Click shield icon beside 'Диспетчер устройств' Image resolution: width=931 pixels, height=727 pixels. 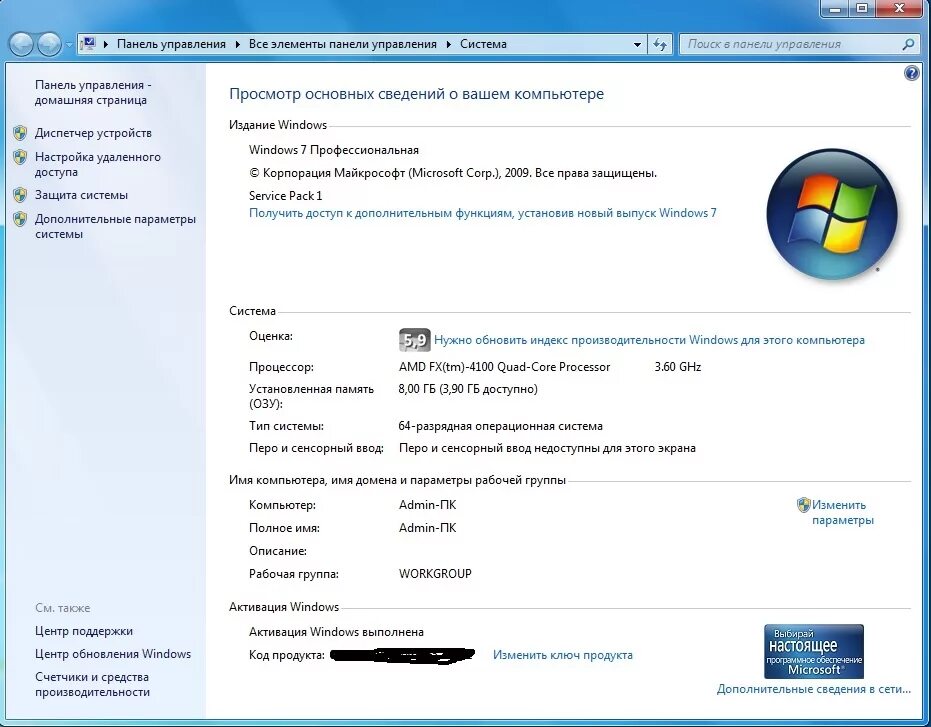point(20,133)
